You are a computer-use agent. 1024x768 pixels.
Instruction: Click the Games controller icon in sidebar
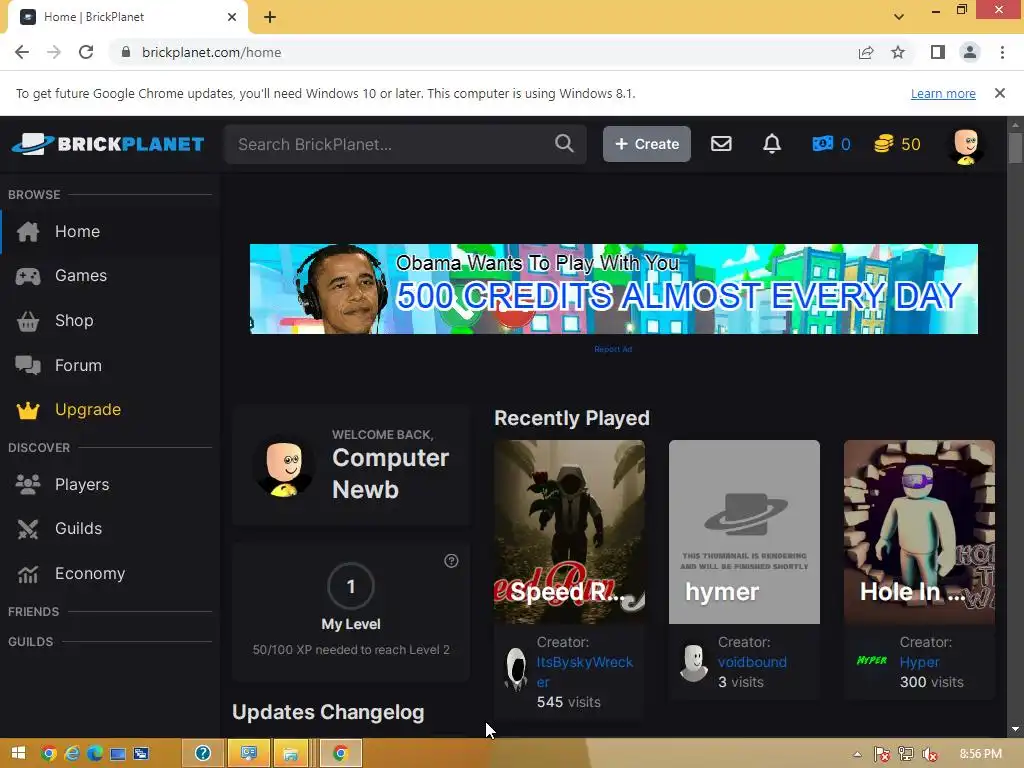click(x=28, y=276)
